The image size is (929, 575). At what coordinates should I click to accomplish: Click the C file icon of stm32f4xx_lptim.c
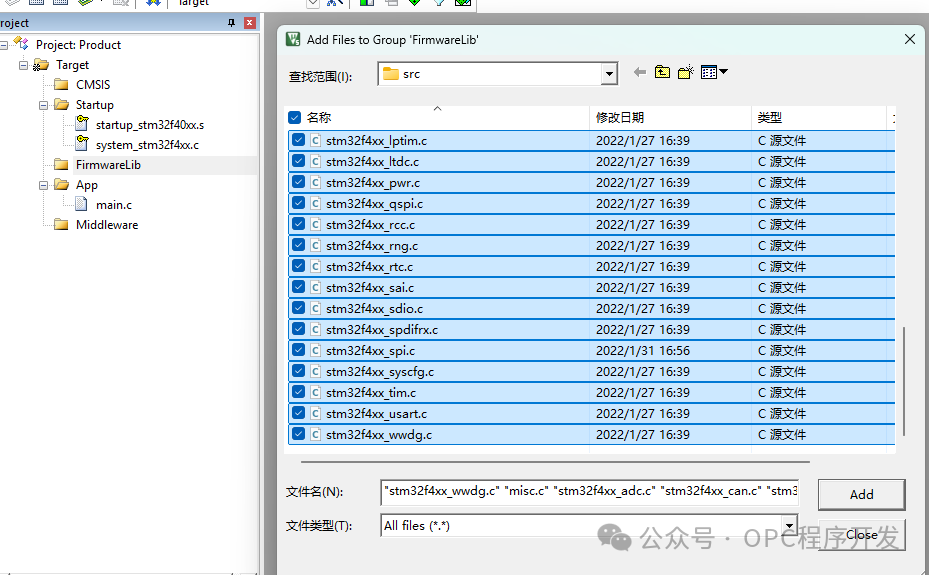[x=316, y=140]
